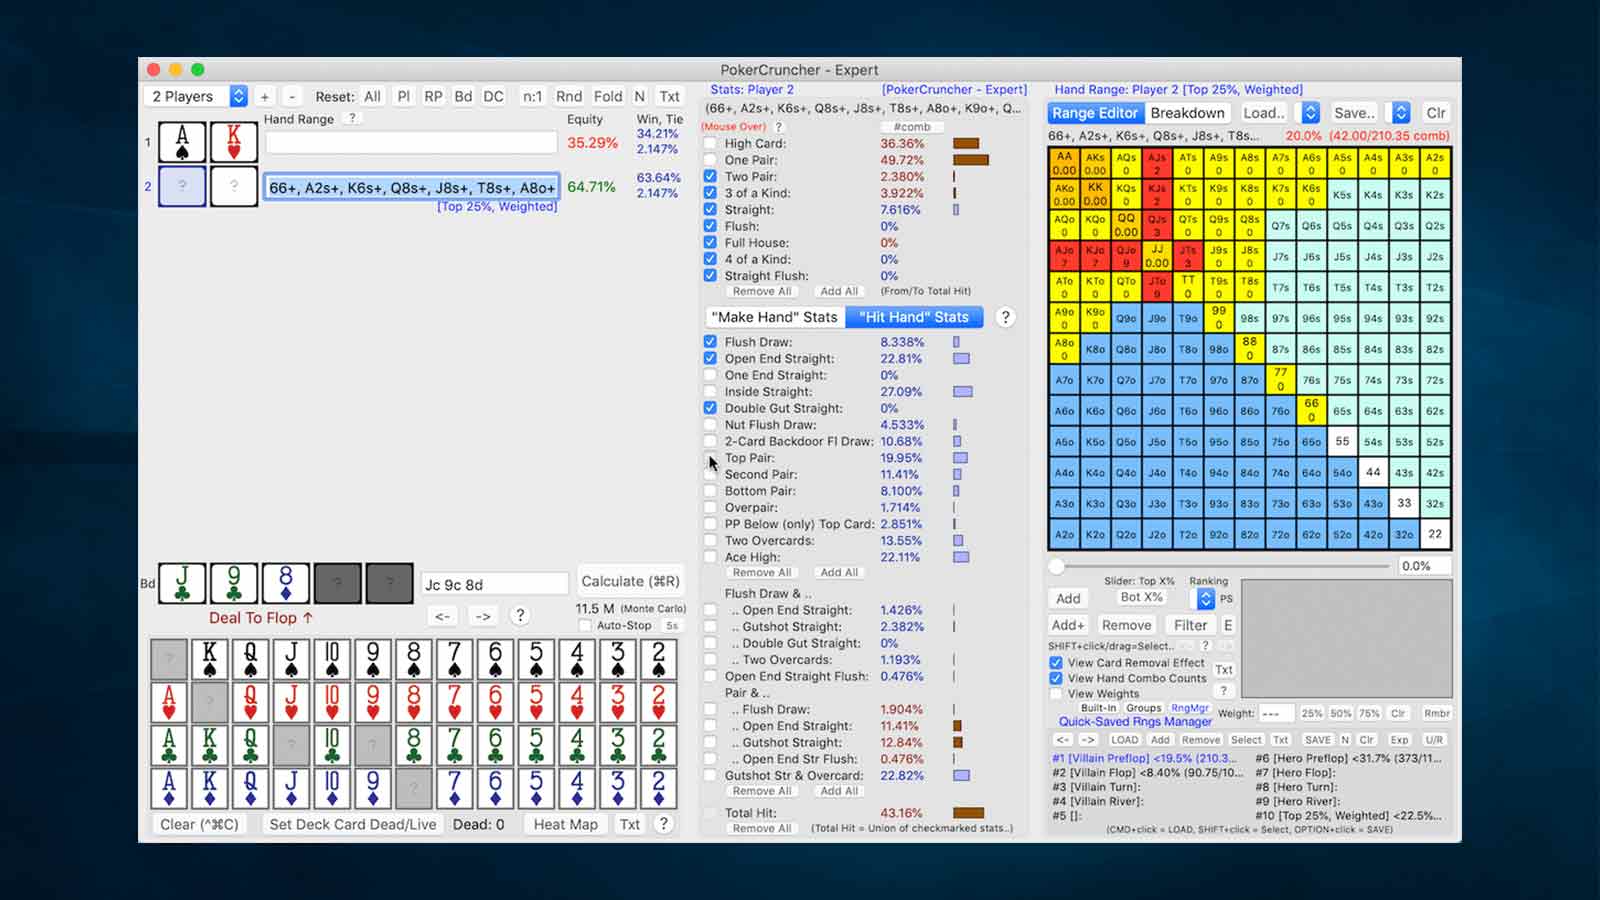Uncheck the Straight stat checkbox
1600x900 pixels.
click(710, 209)
